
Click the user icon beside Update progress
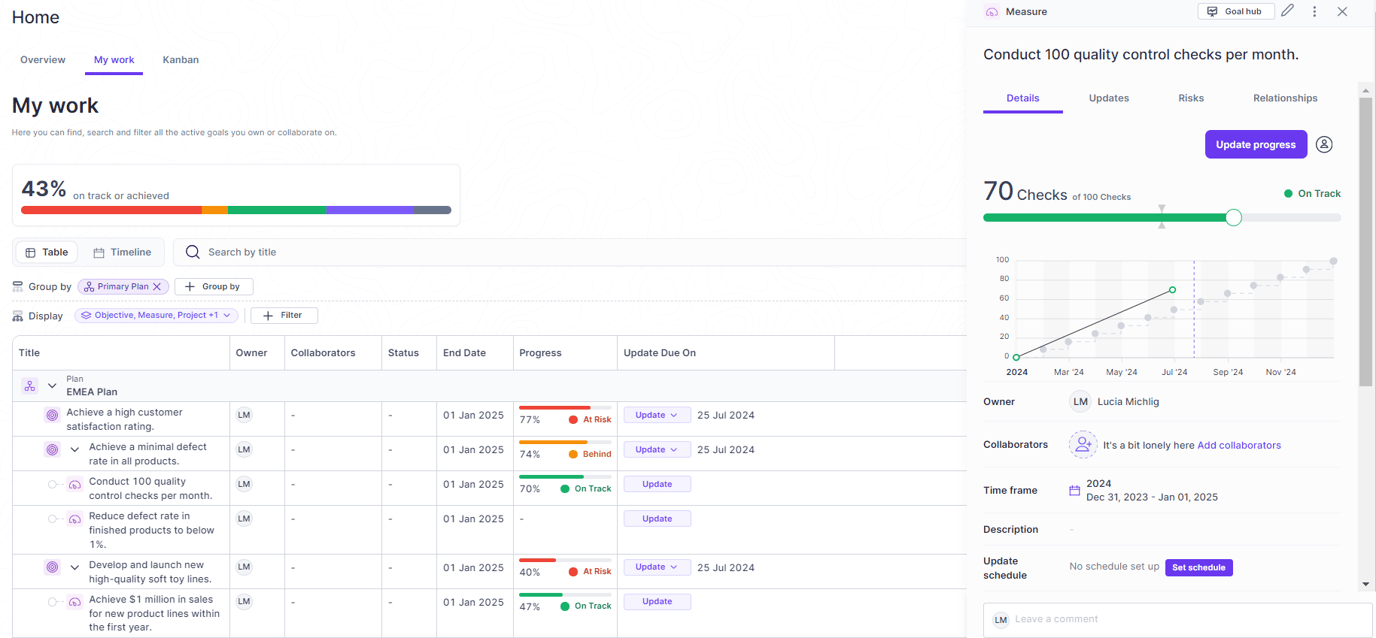[1324, 145]
